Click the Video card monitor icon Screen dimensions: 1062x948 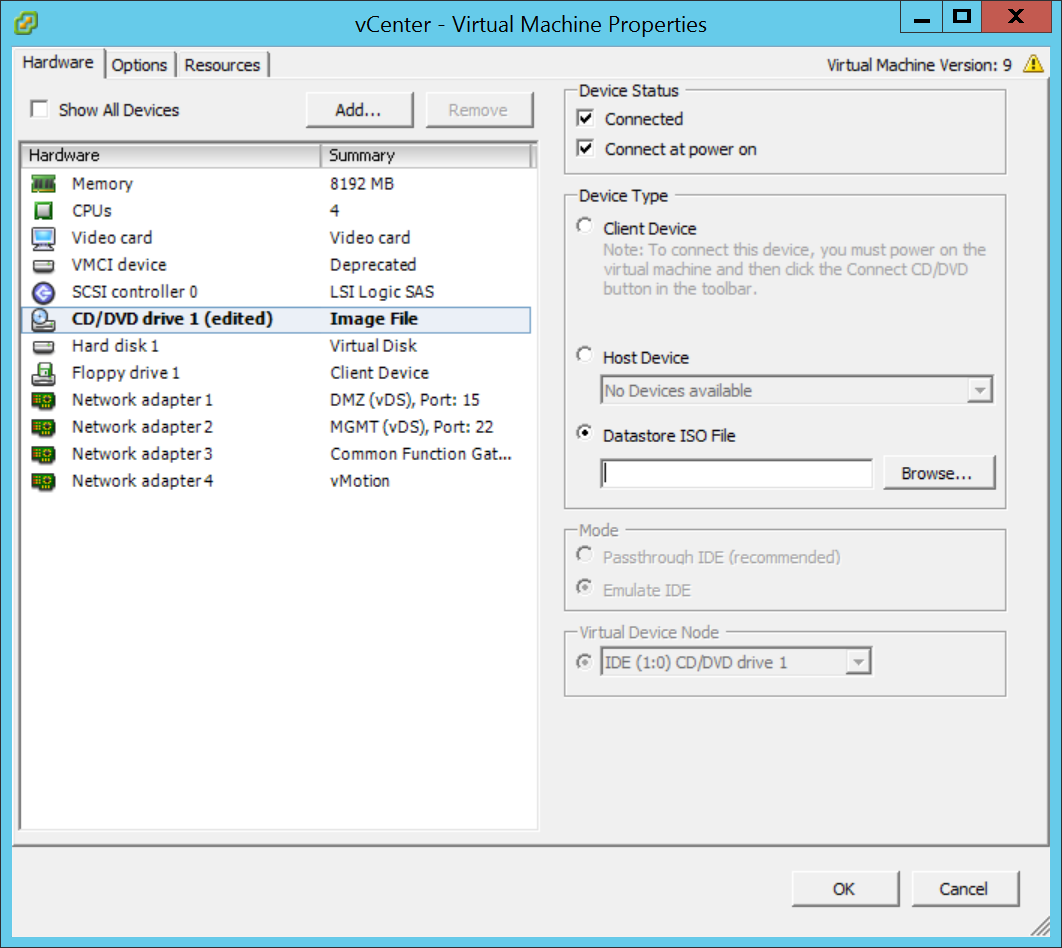43,238
